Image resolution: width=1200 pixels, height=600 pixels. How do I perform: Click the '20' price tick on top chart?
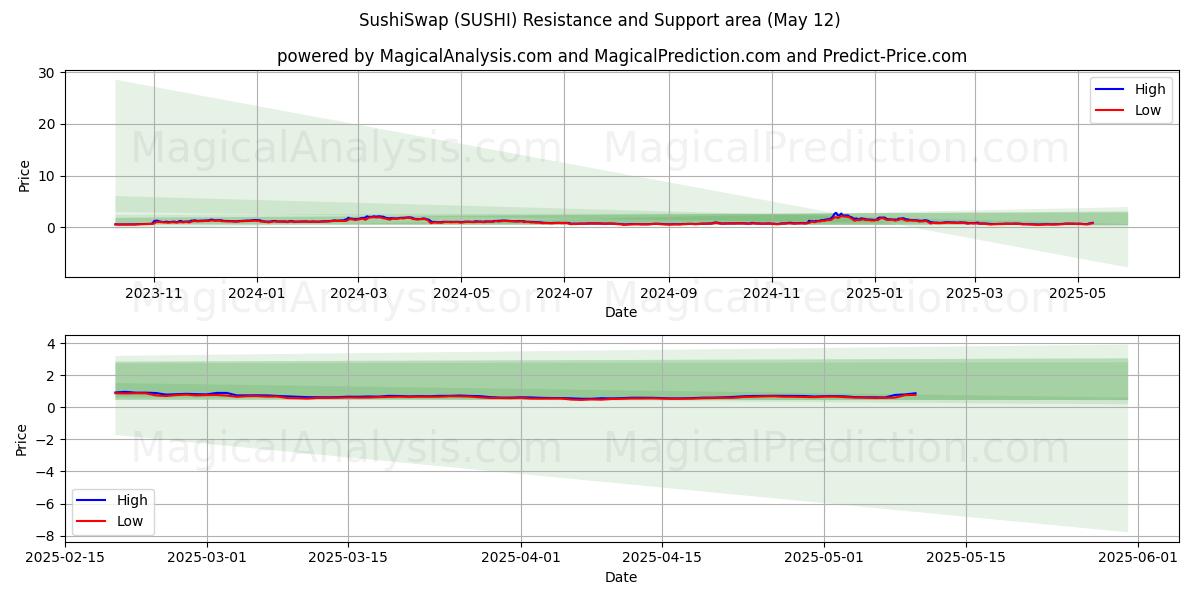coord(48,125)
